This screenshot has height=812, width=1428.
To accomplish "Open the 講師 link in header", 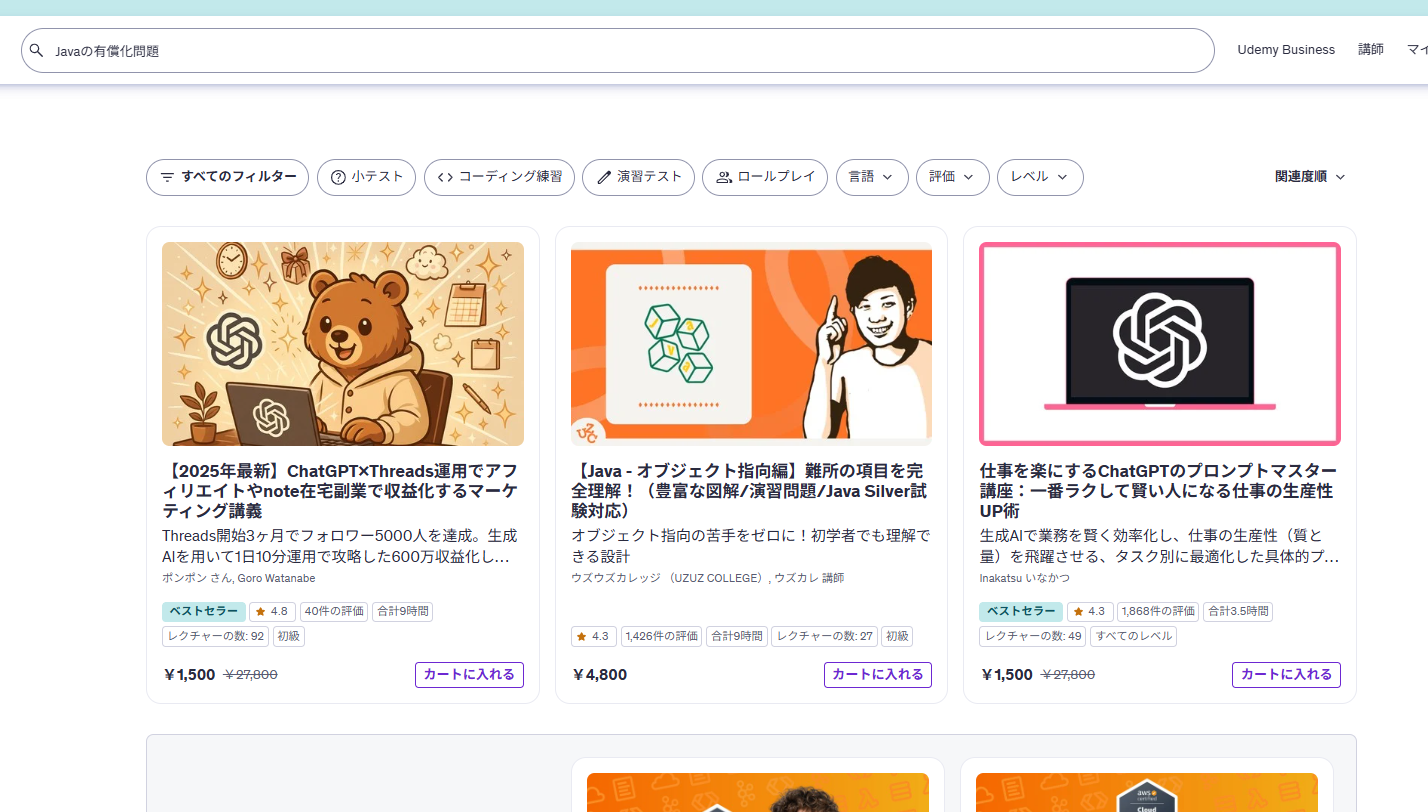I will (1371, 50).
